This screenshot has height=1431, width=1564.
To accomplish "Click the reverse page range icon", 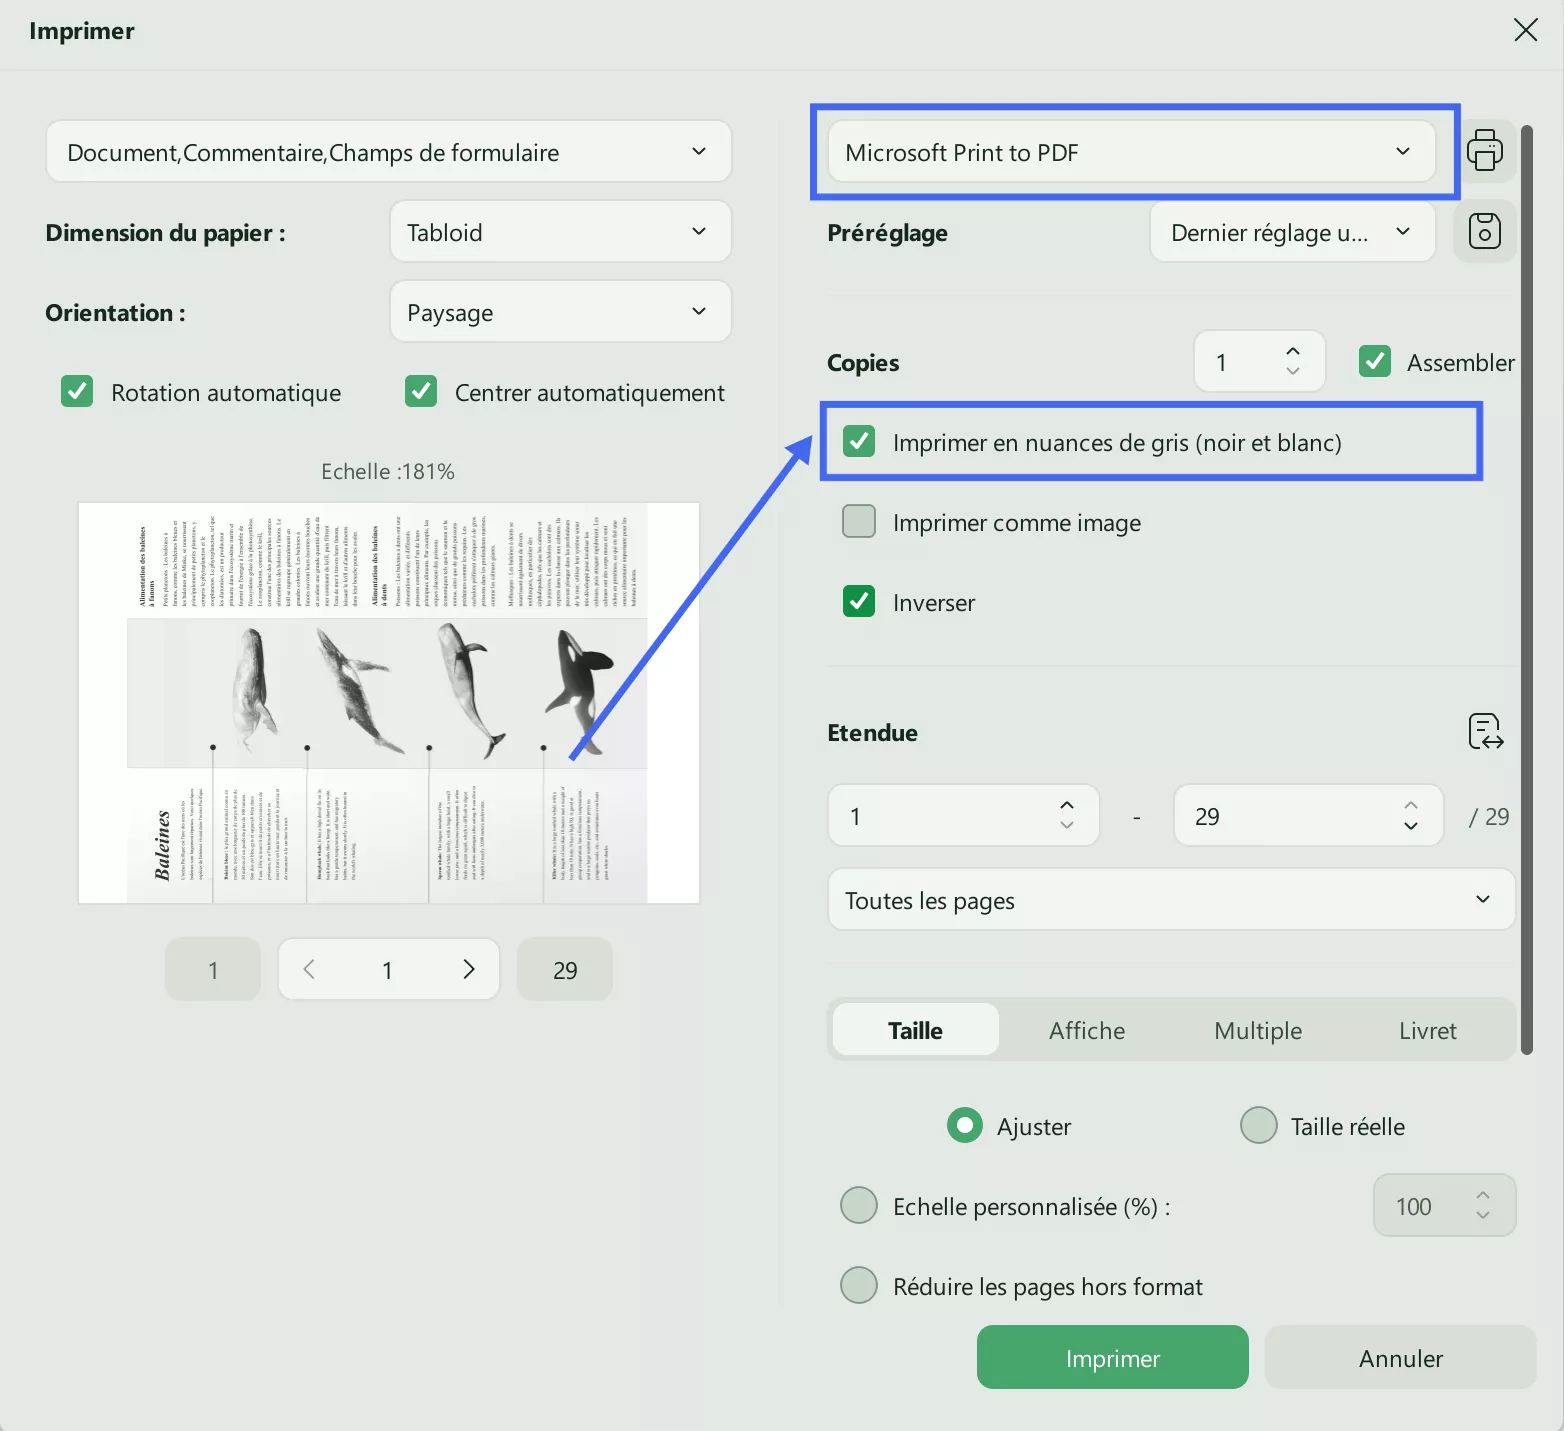I will pyautogui.click(x=1485, y=732).
